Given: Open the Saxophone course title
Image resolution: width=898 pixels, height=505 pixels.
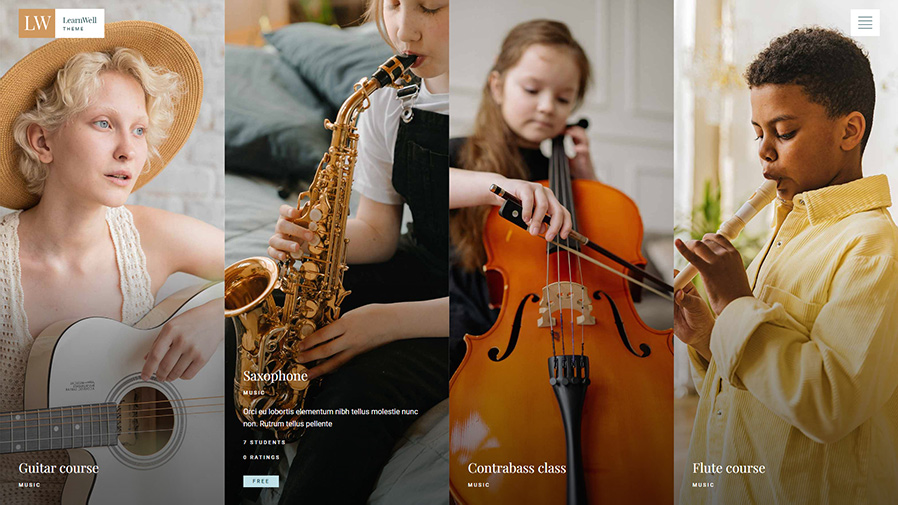Looking at the screenshot, I should pos(275,376).
